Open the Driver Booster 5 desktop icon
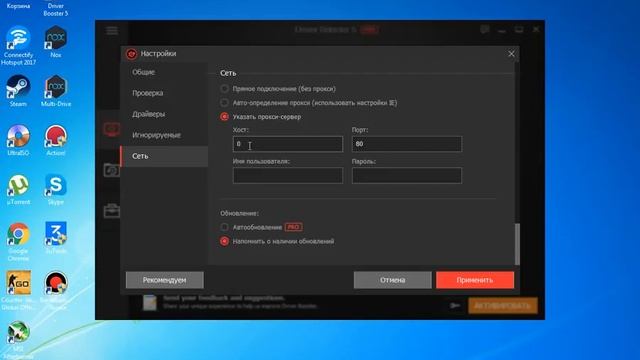This screenshot has width=640, height=360. click(56, 9)
